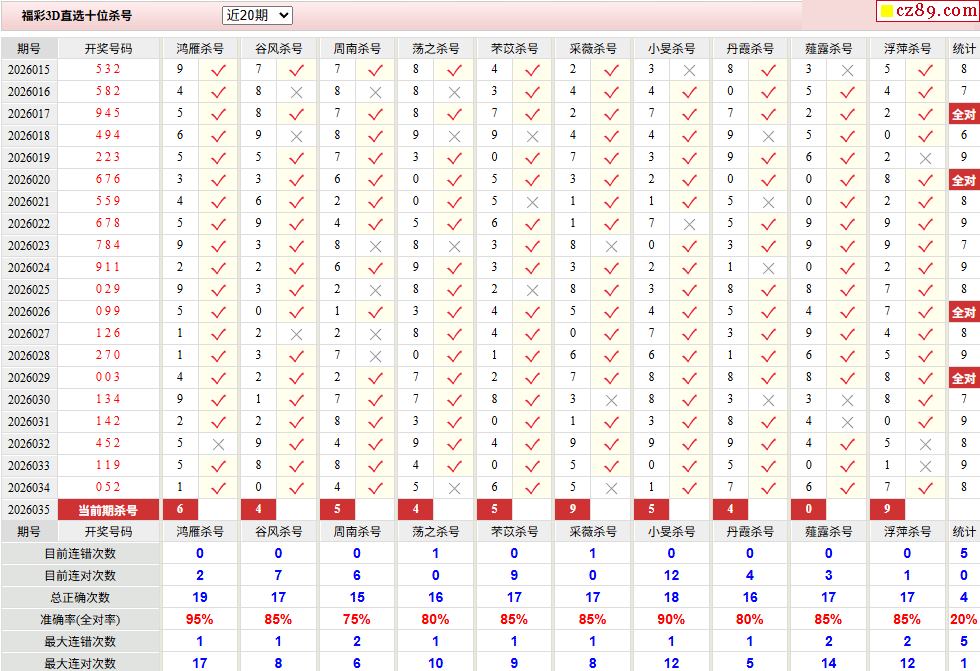This screenshot has height=671, width=980.
Task: Click the 统计 column header at top
Action: (964, 49)
